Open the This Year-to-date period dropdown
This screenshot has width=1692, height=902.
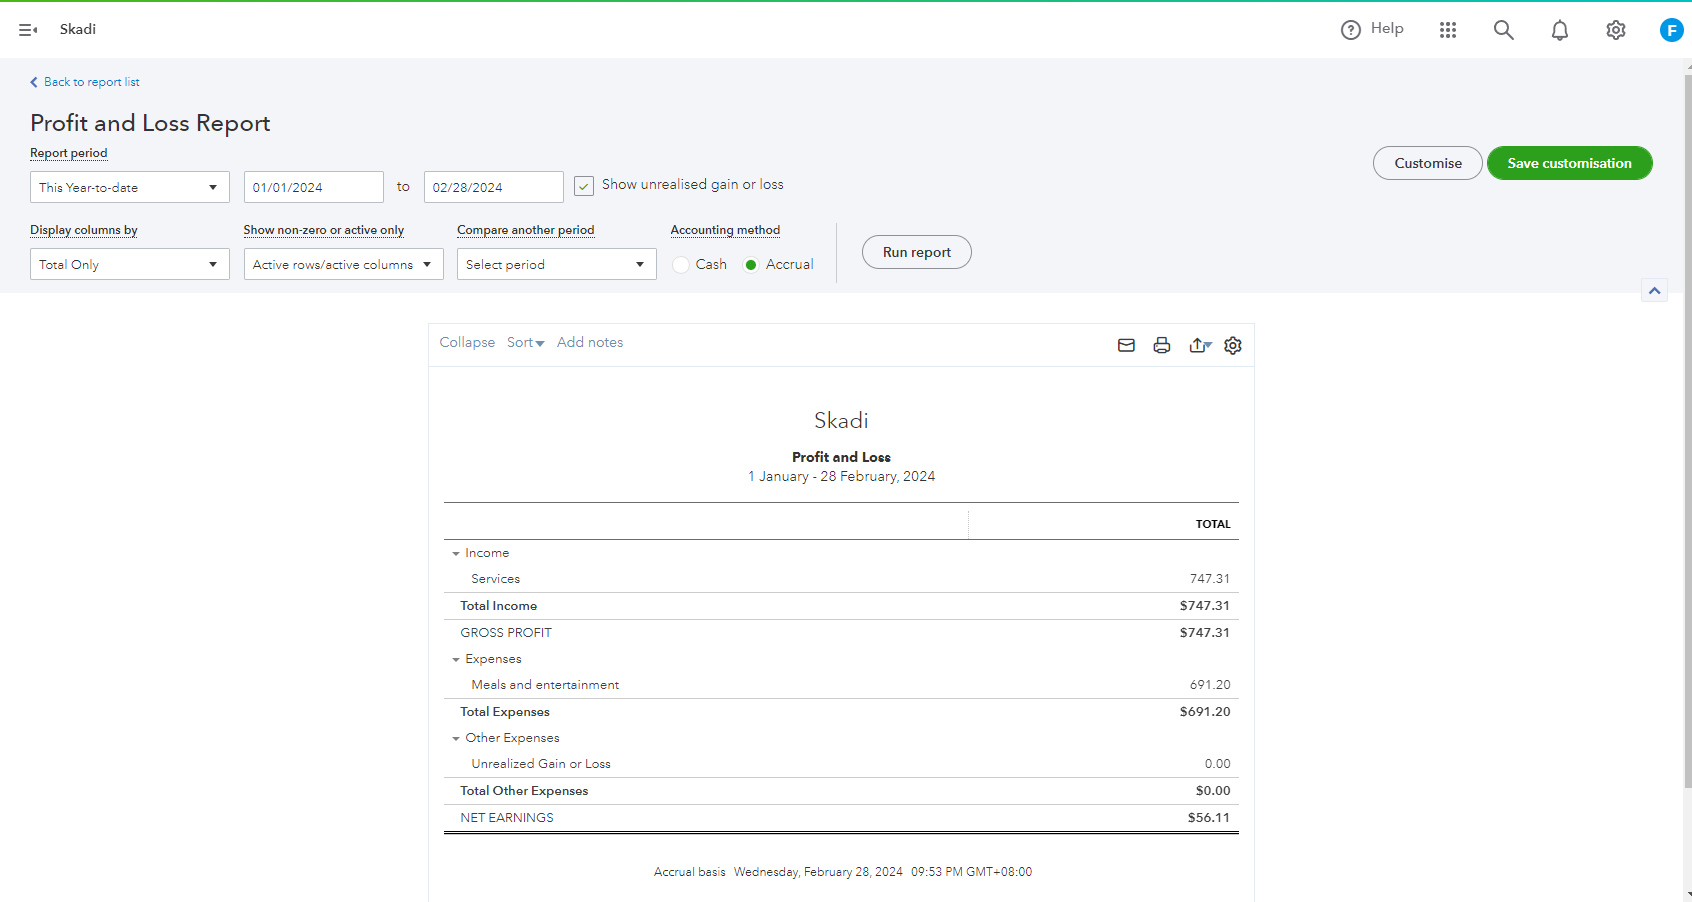click(129, 187)
